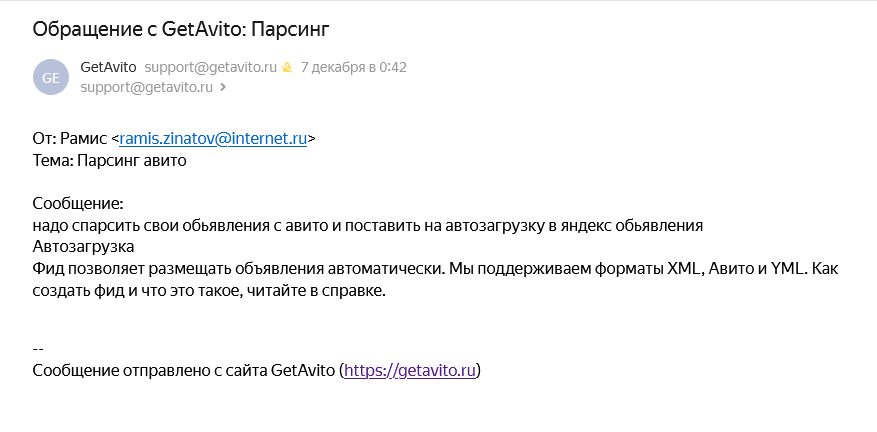This screenshot has height=432, width=877.
Task: Click the "Сообщение:" label
Action: coord(77,204)
